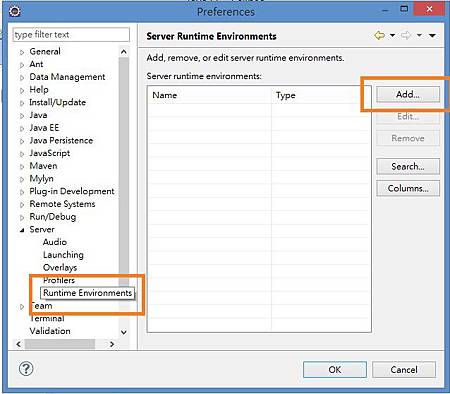Expand the Data Management node
The width and height of the screenshot is (450, 394).
[x=22, y=78]
